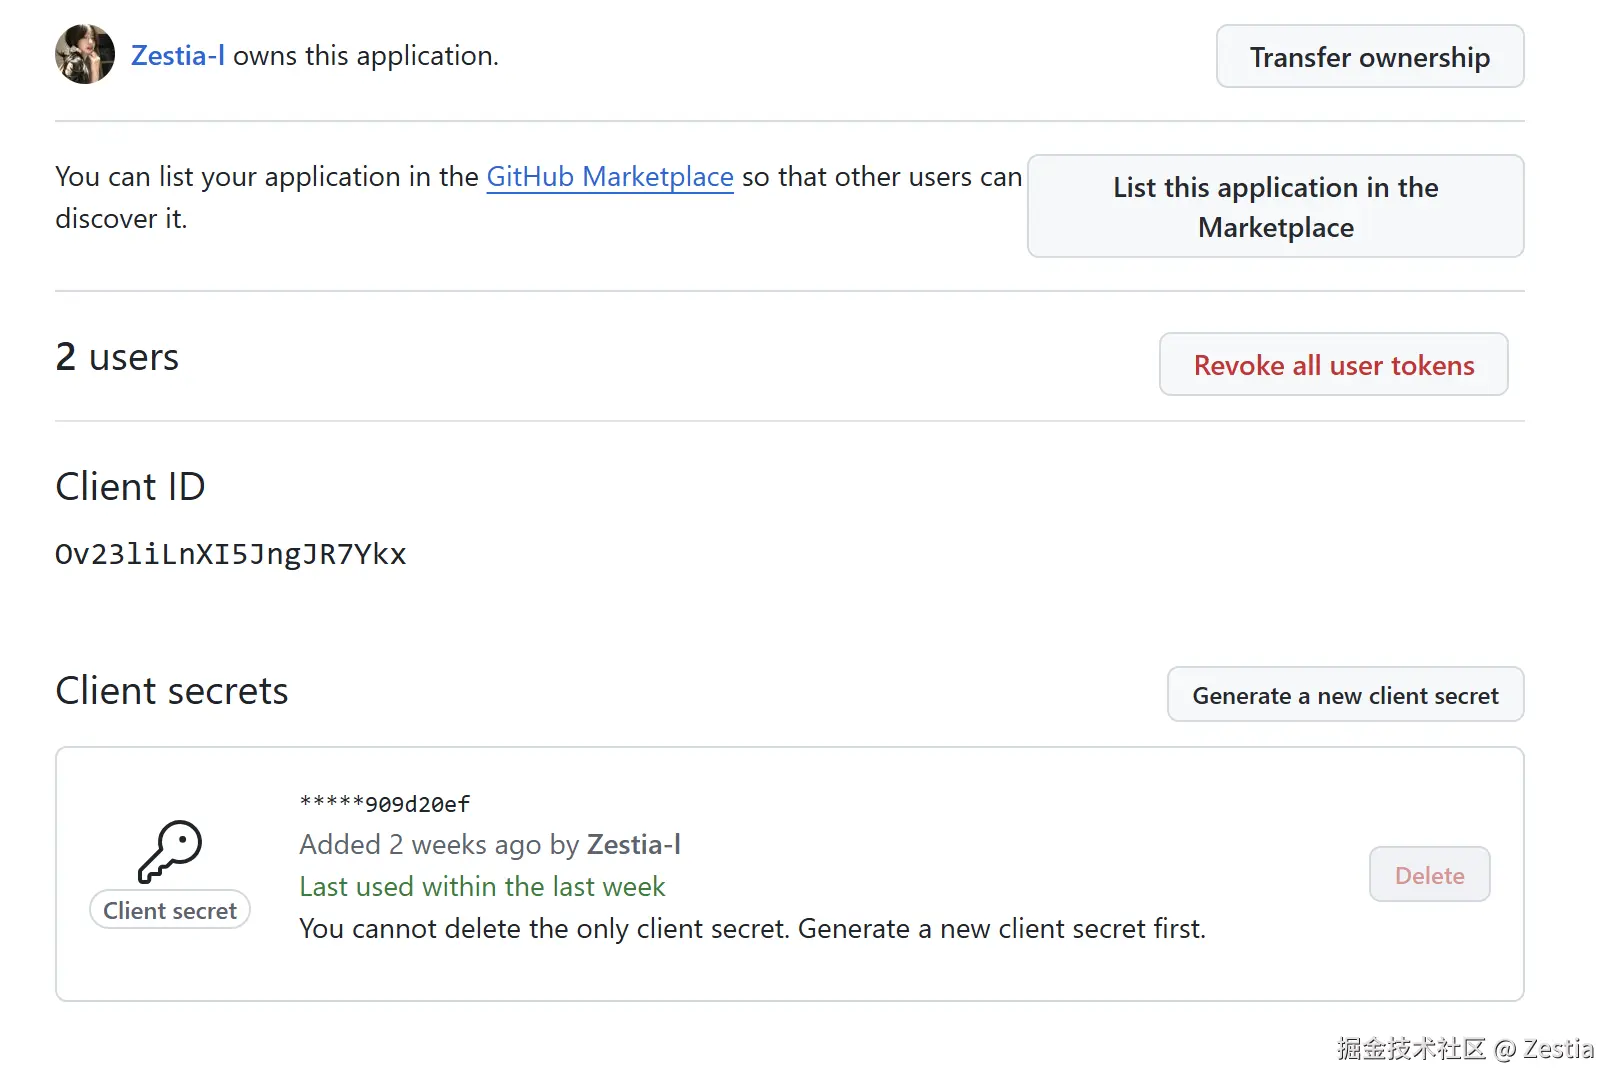The width and height of the screenshot is (1623, 1091).
Task: Revoke all user tokens
Action: coord(1333,365)
